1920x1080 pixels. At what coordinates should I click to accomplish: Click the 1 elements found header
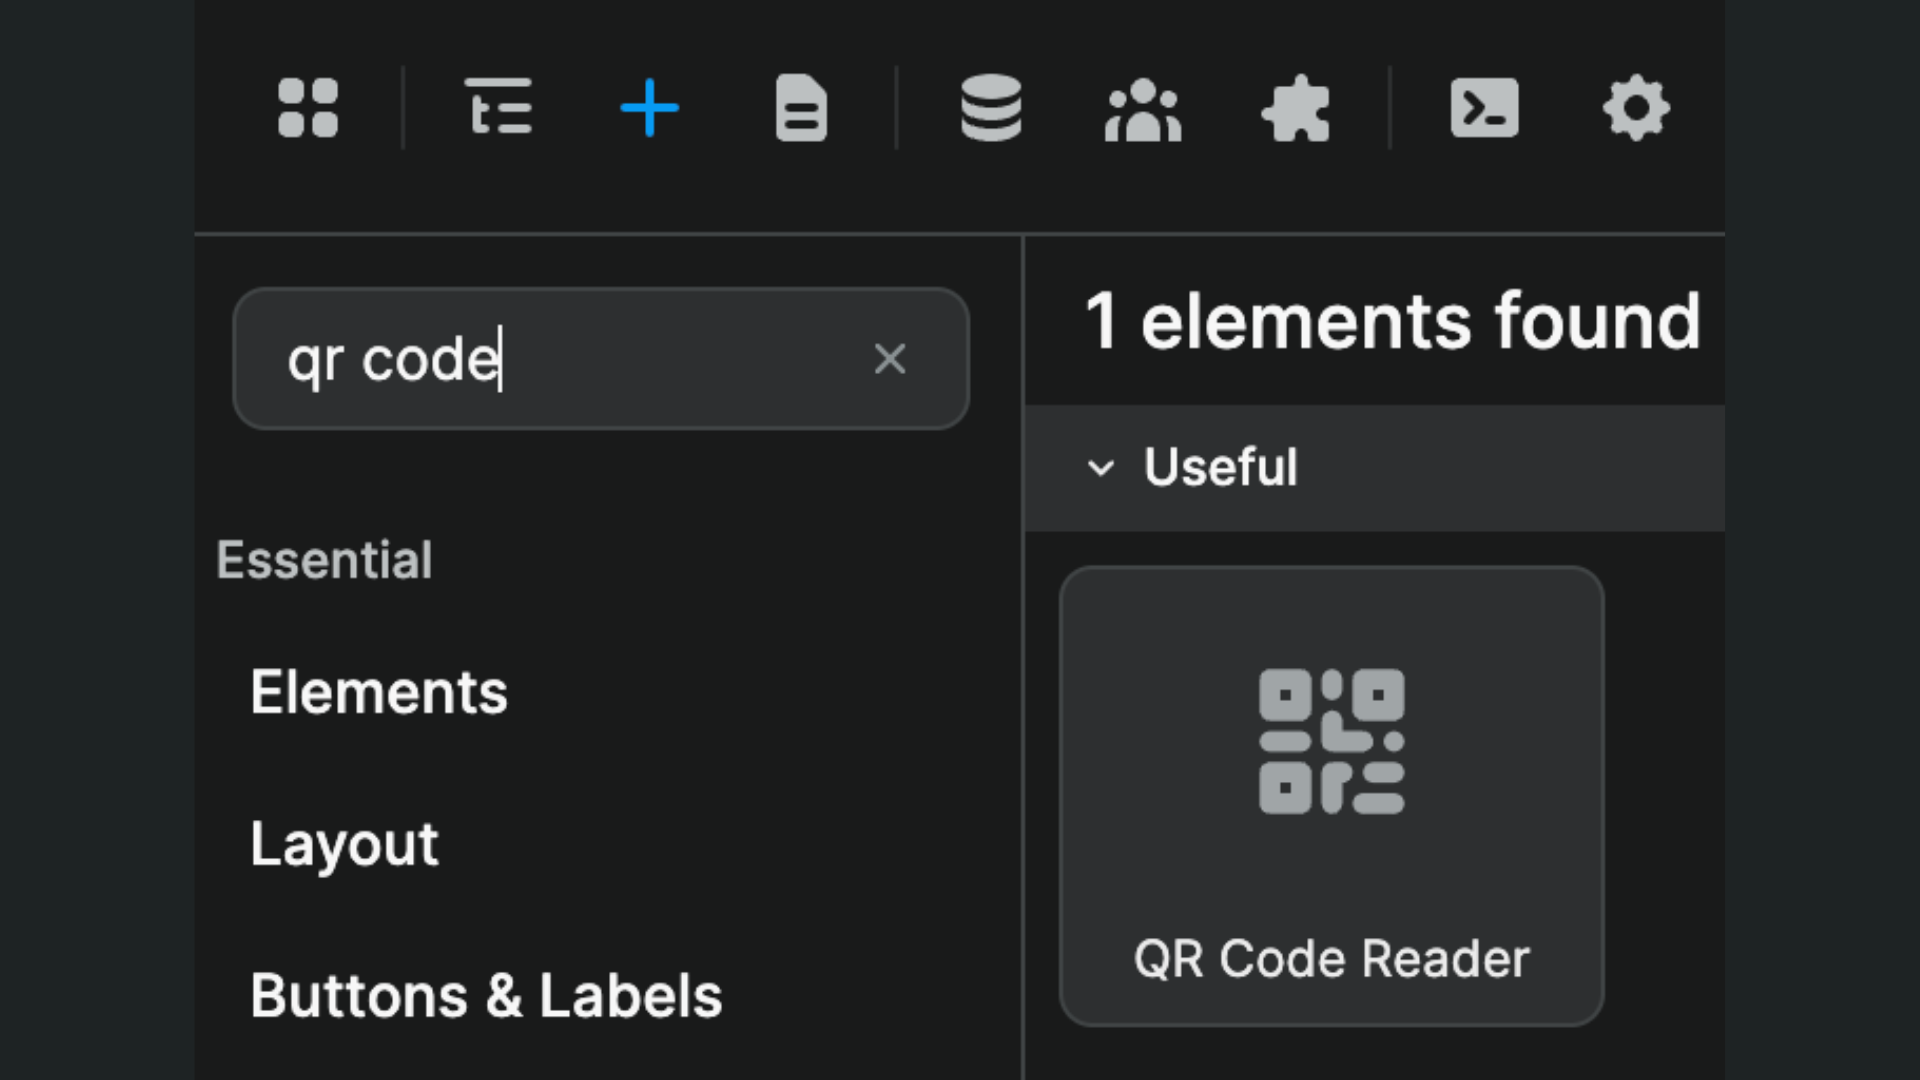tap(1392, 320)
